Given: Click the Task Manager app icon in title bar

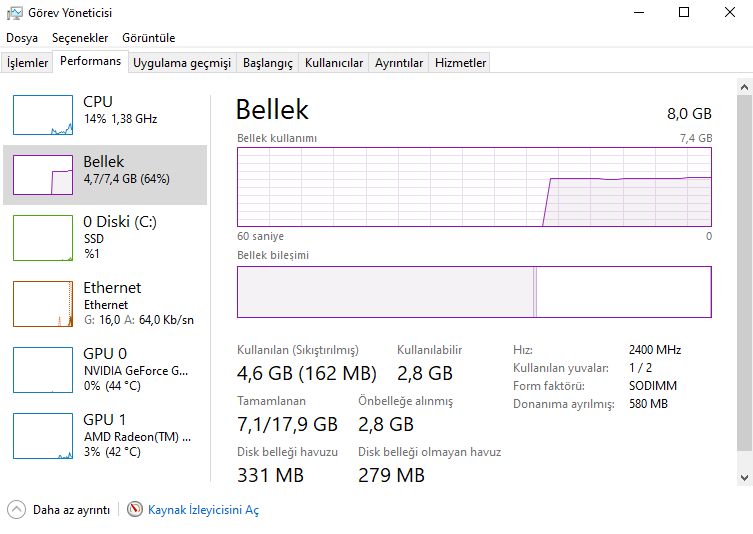Looking at the screenshot, I should point(15,13).
